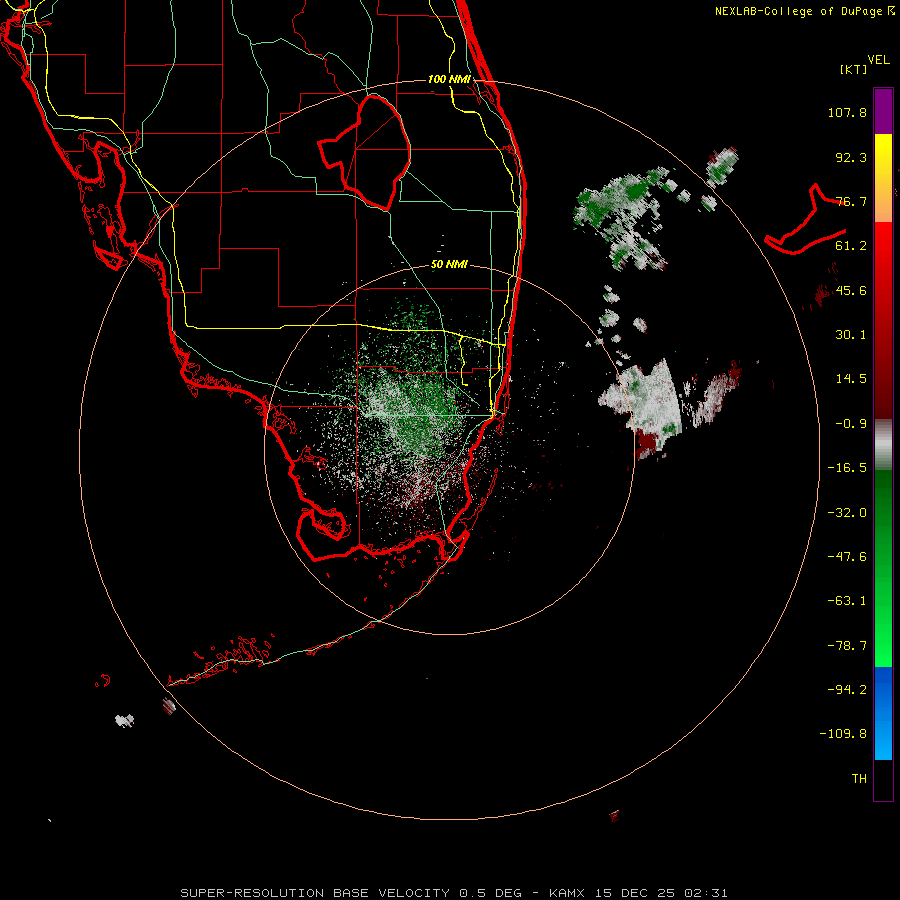Viewport: 900px width, 900px height.
Task: Click the 107.8 velocity scale value
Action: point(847,112)
